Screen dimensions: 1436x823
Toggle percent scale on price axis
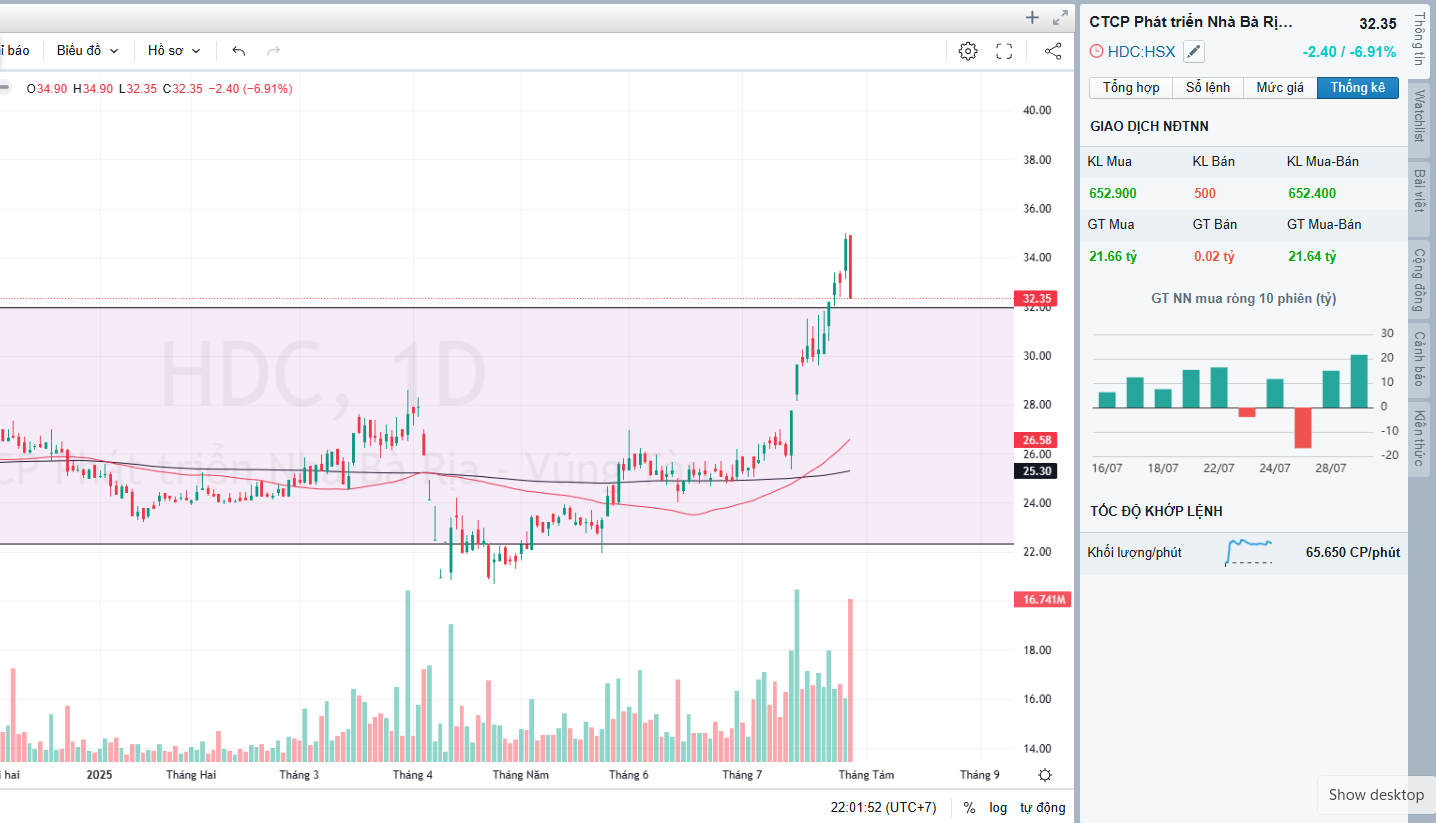[969, 808]
